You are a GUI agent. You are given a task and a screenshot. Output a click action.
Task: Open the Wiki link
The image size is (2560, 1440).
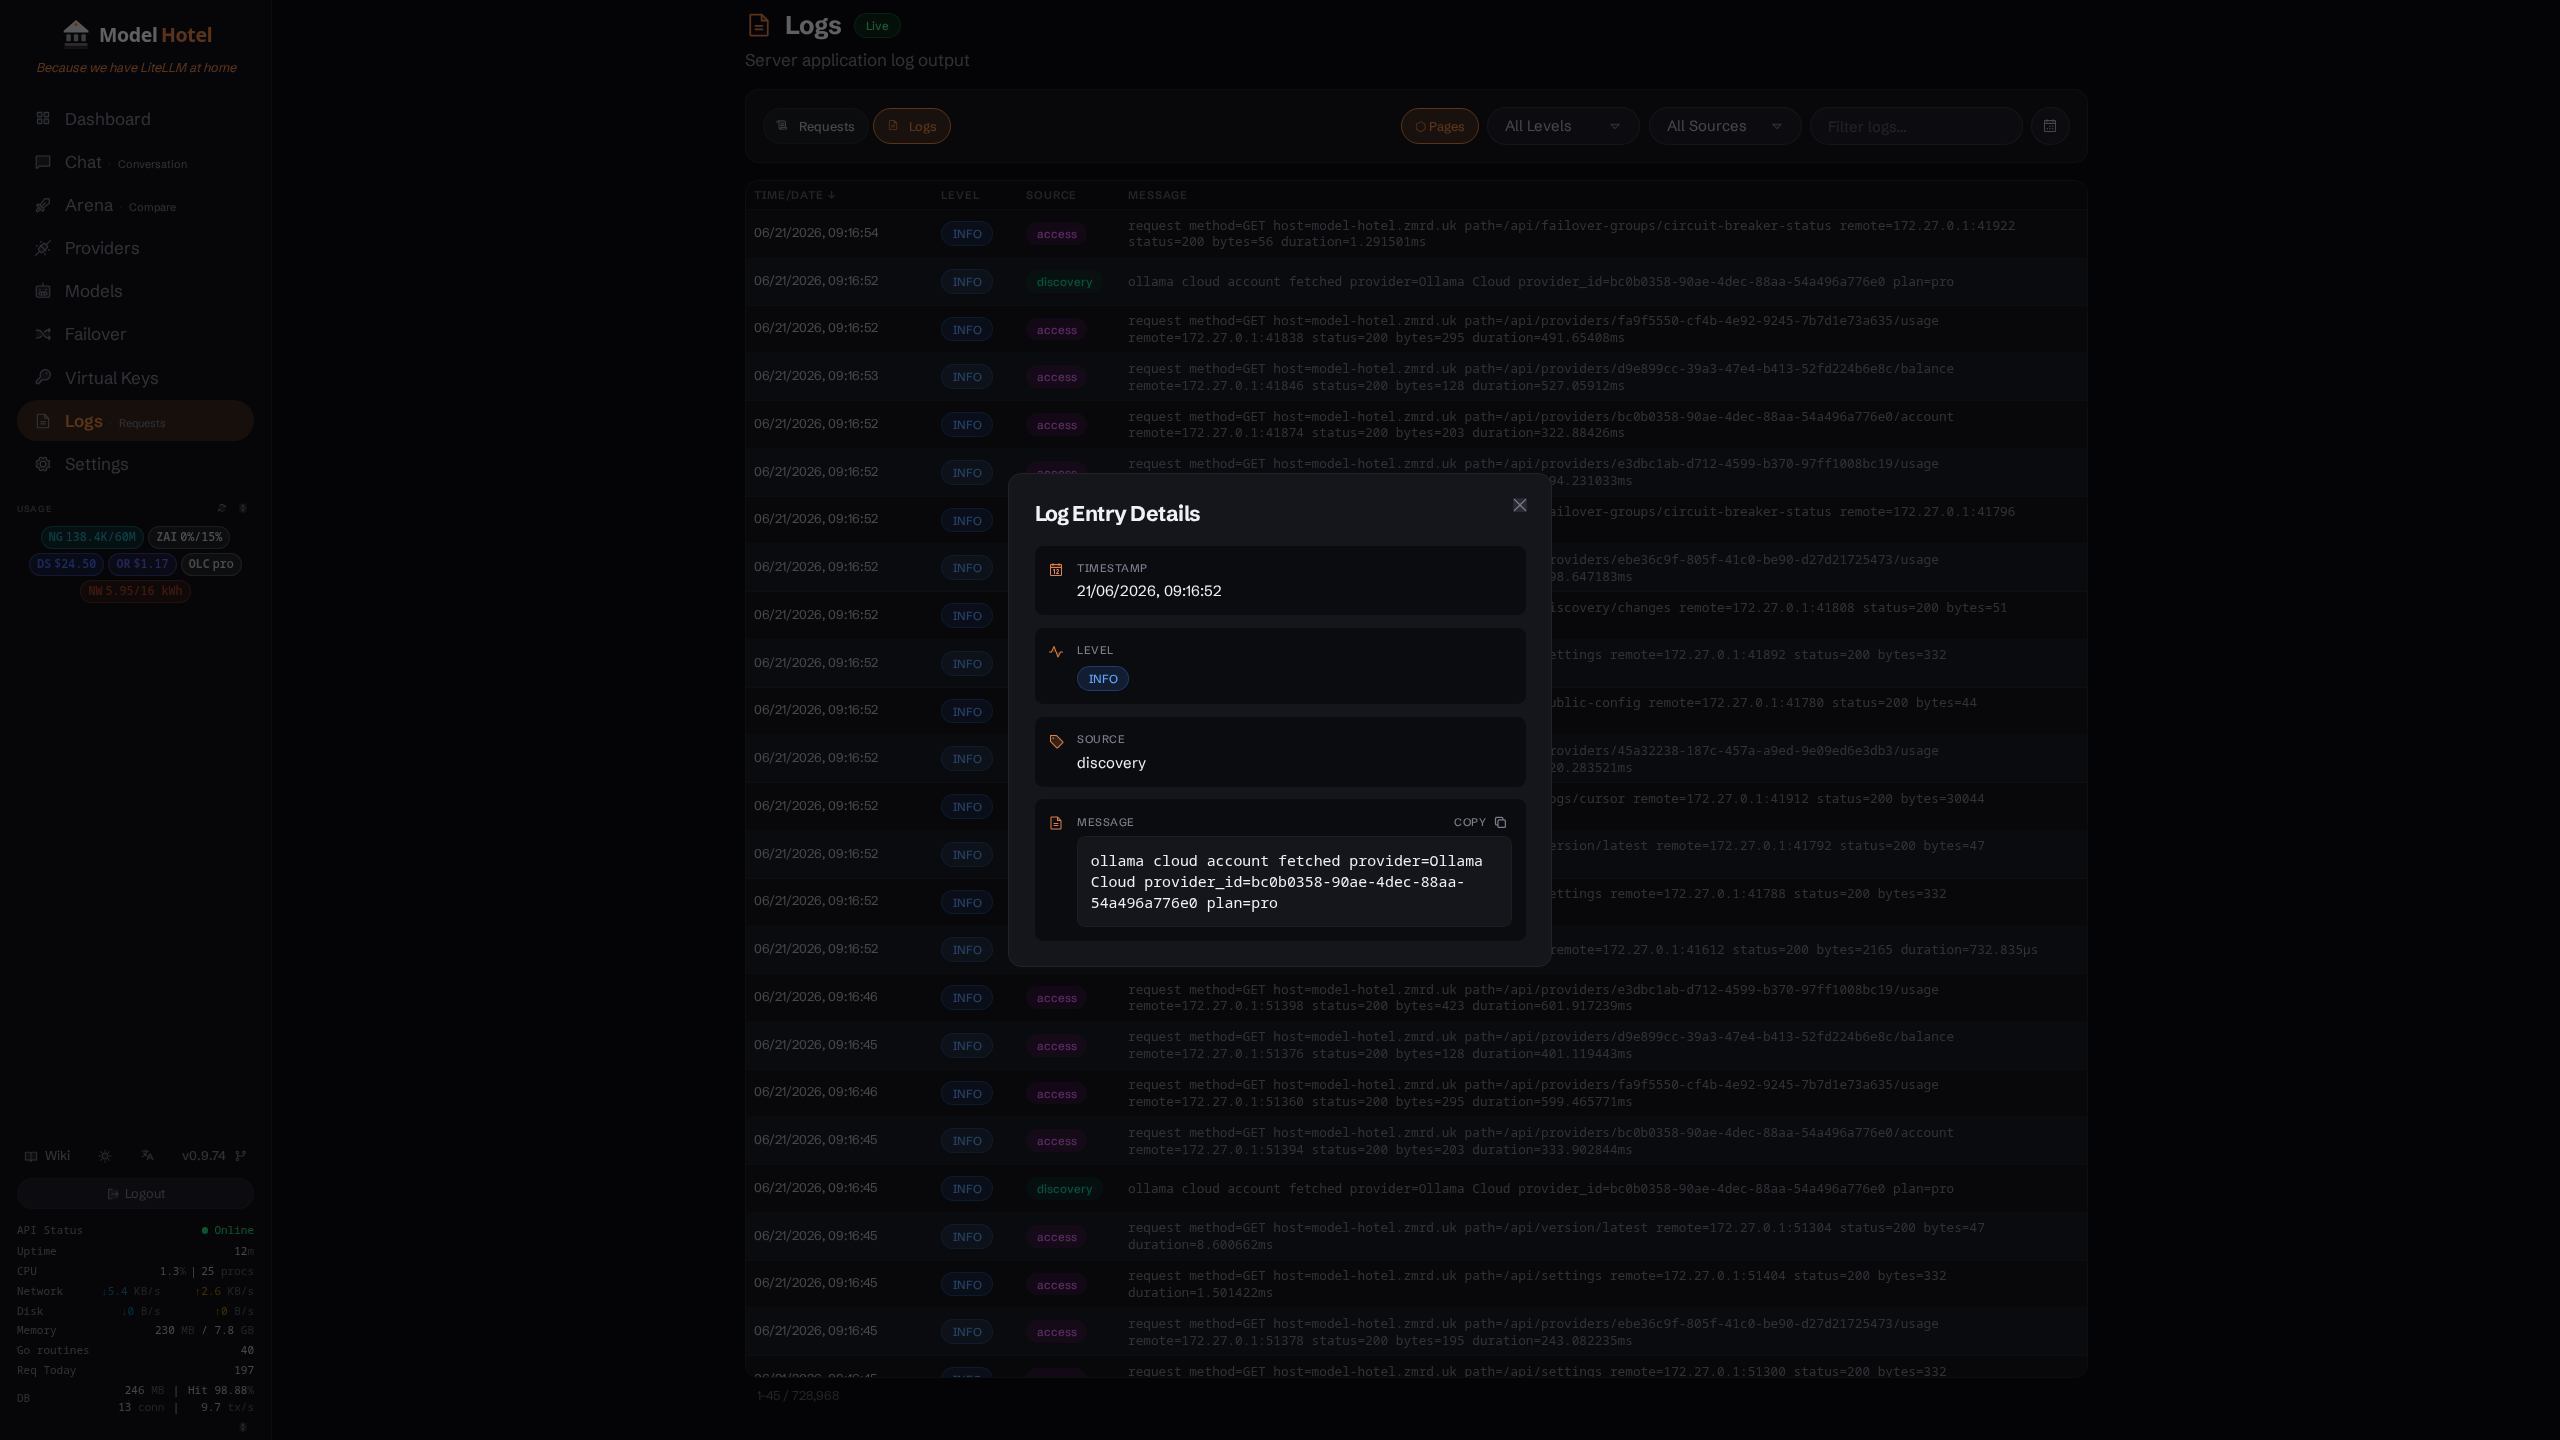tap(47, 1156)
